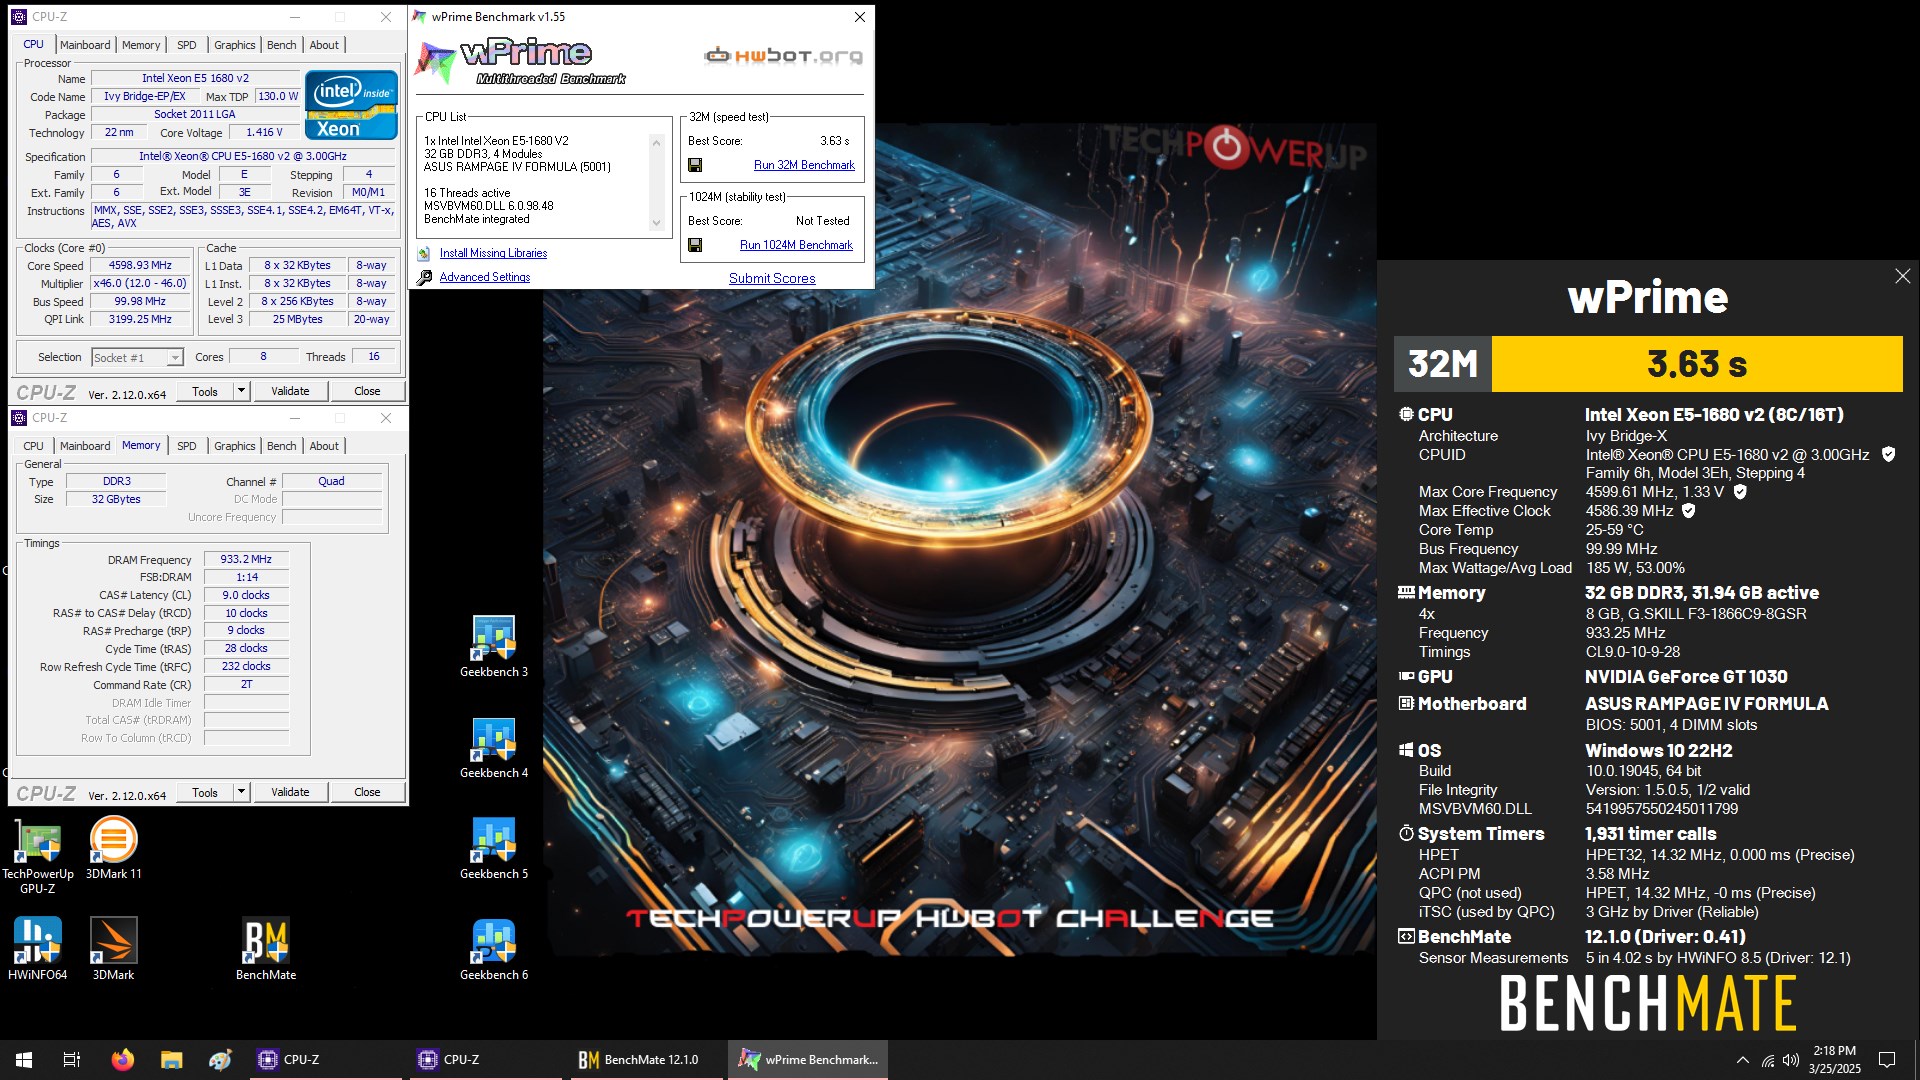The image size is (1920, 1080).
Task: Click the Intel Xeon logo in CPU-Z
Action: click(x=351, y=105)
